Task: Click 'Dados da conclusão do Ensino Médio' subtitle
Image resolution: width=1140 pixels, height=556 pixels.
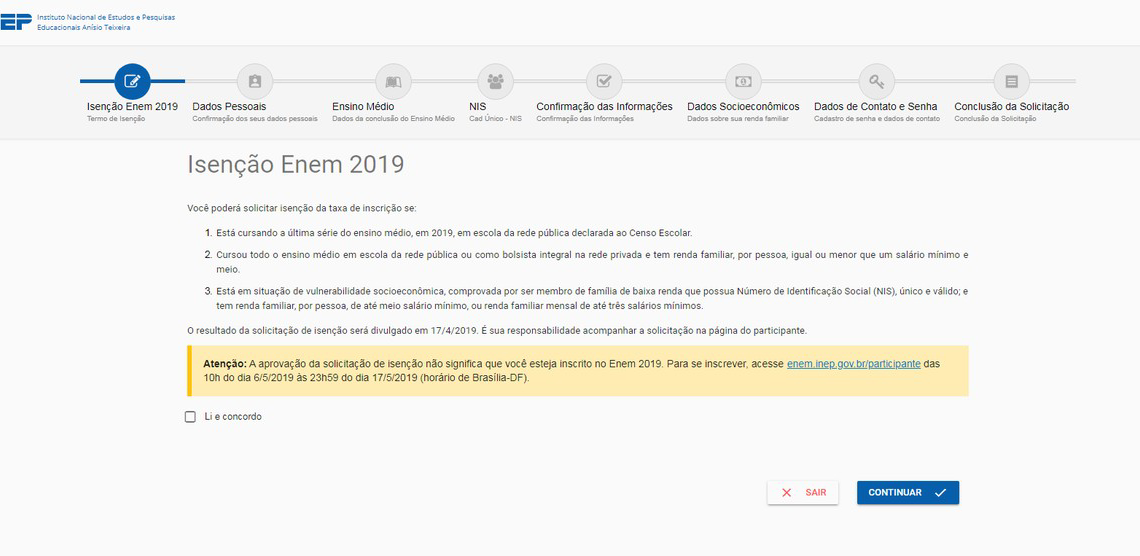Action: click(x=393, y=119)
